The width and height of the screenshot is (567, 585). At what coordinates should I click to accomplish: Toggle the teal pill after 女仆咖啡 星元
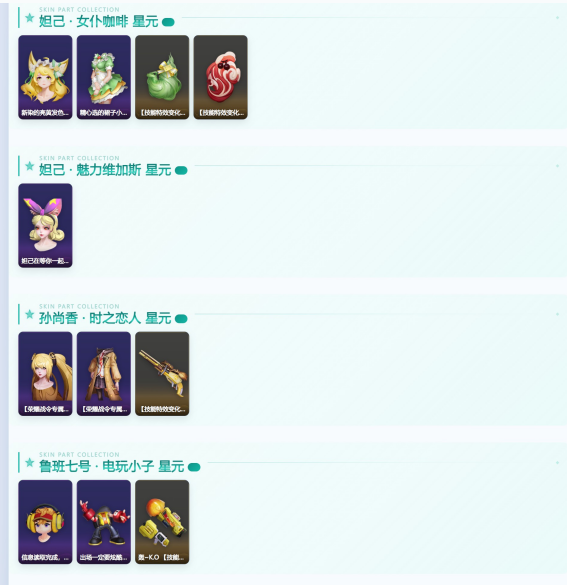(168, 22)
